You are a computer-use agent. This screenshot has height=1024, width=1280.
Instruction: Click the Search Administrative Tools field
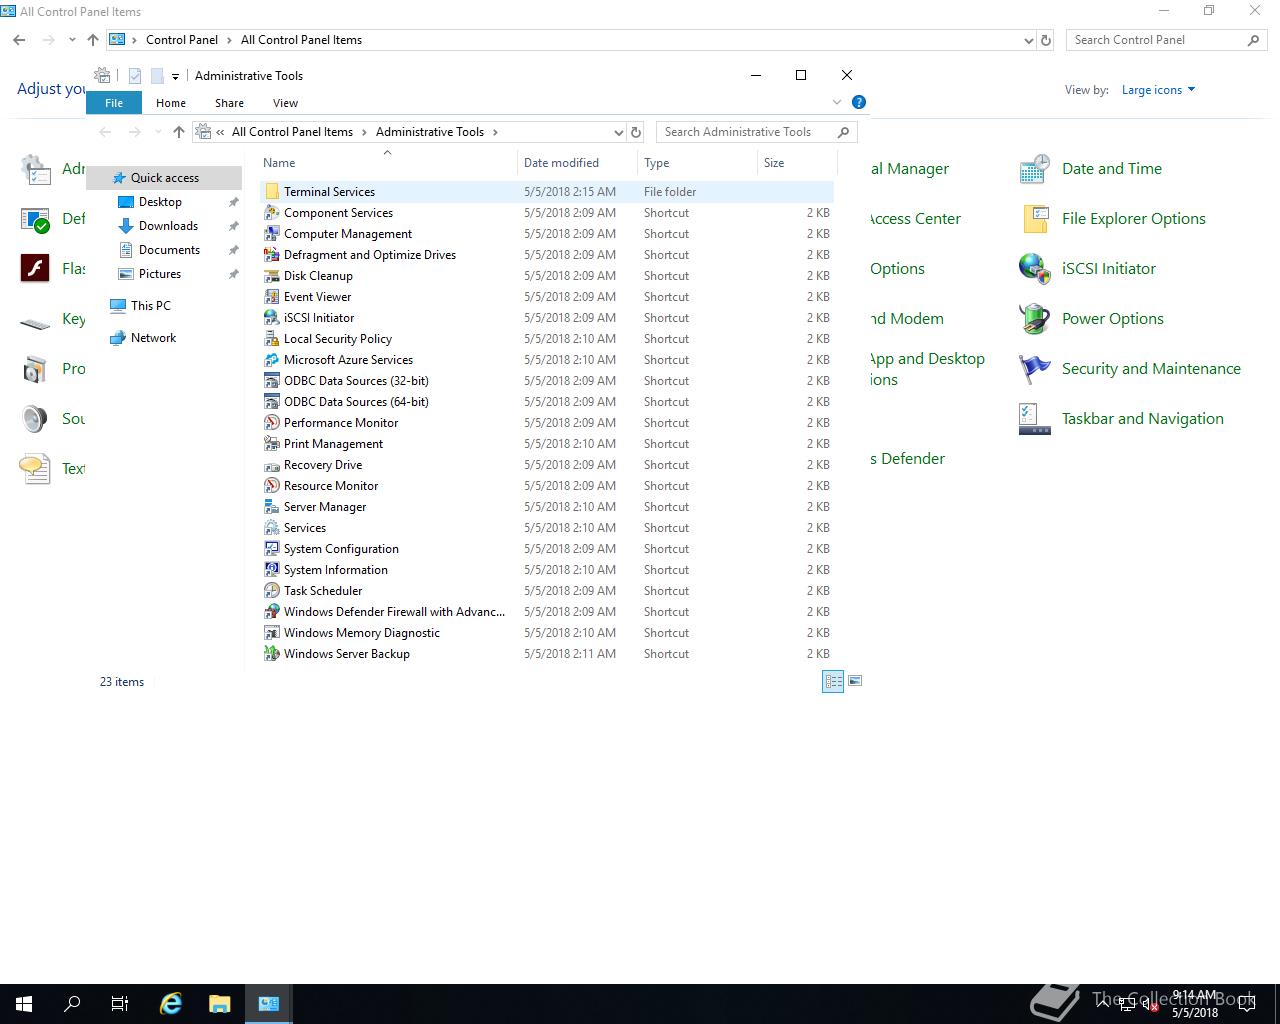point(756,132)
